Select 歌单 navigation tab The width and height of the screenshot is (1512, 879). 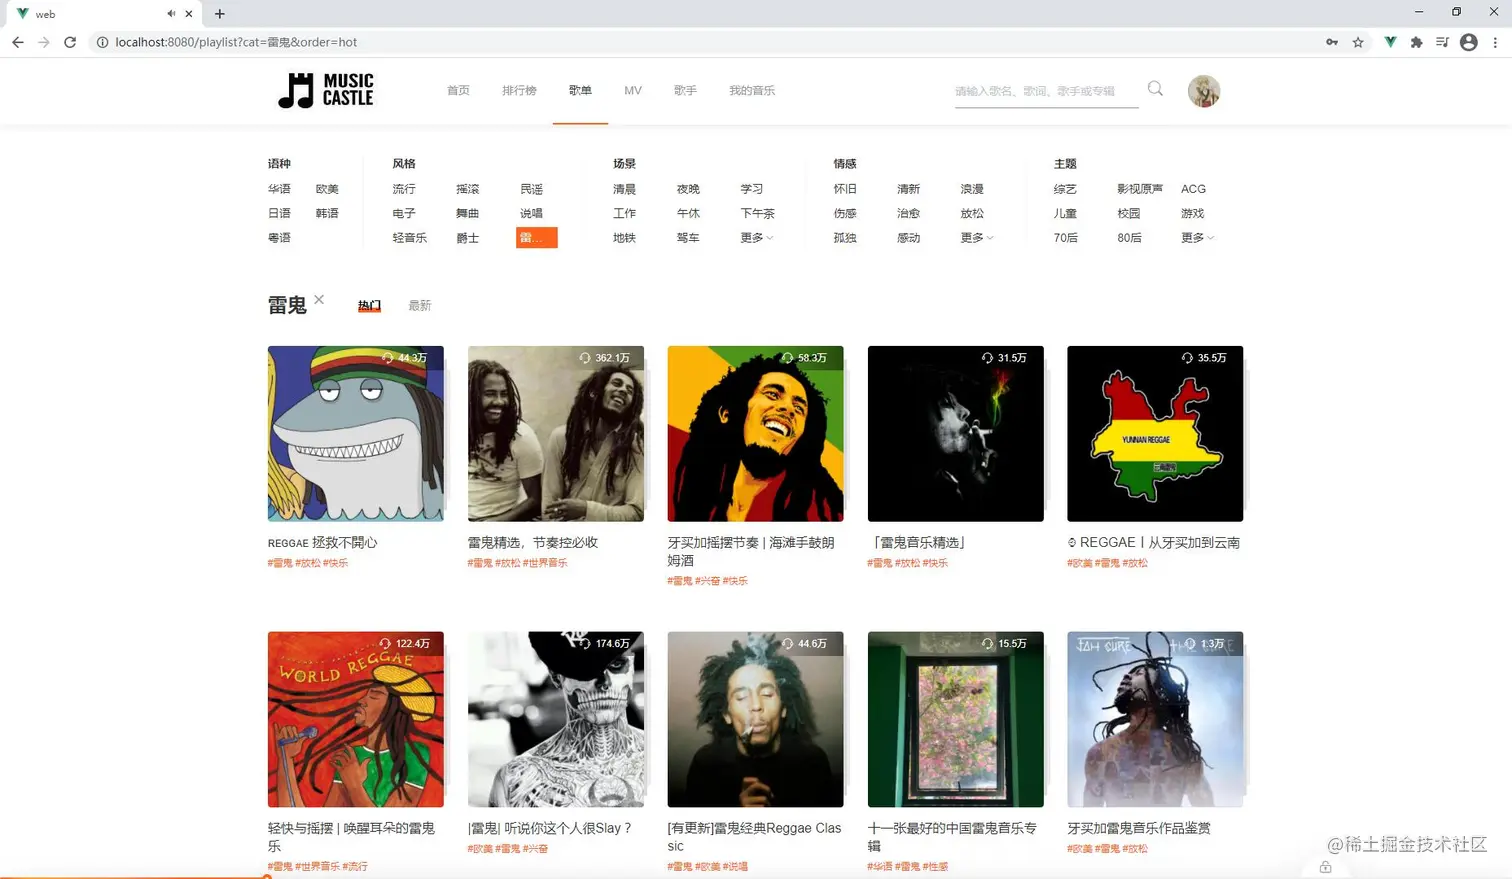[580, 90]
